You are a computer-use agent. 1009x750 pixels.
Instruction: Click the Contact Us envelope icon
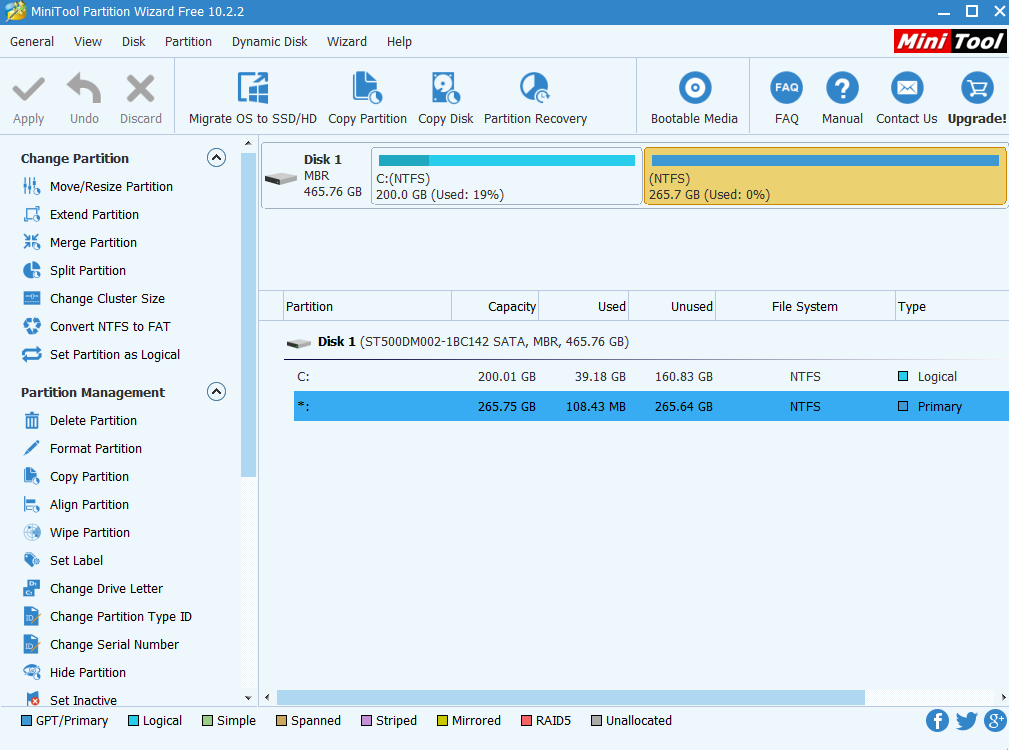coord(907,88)
